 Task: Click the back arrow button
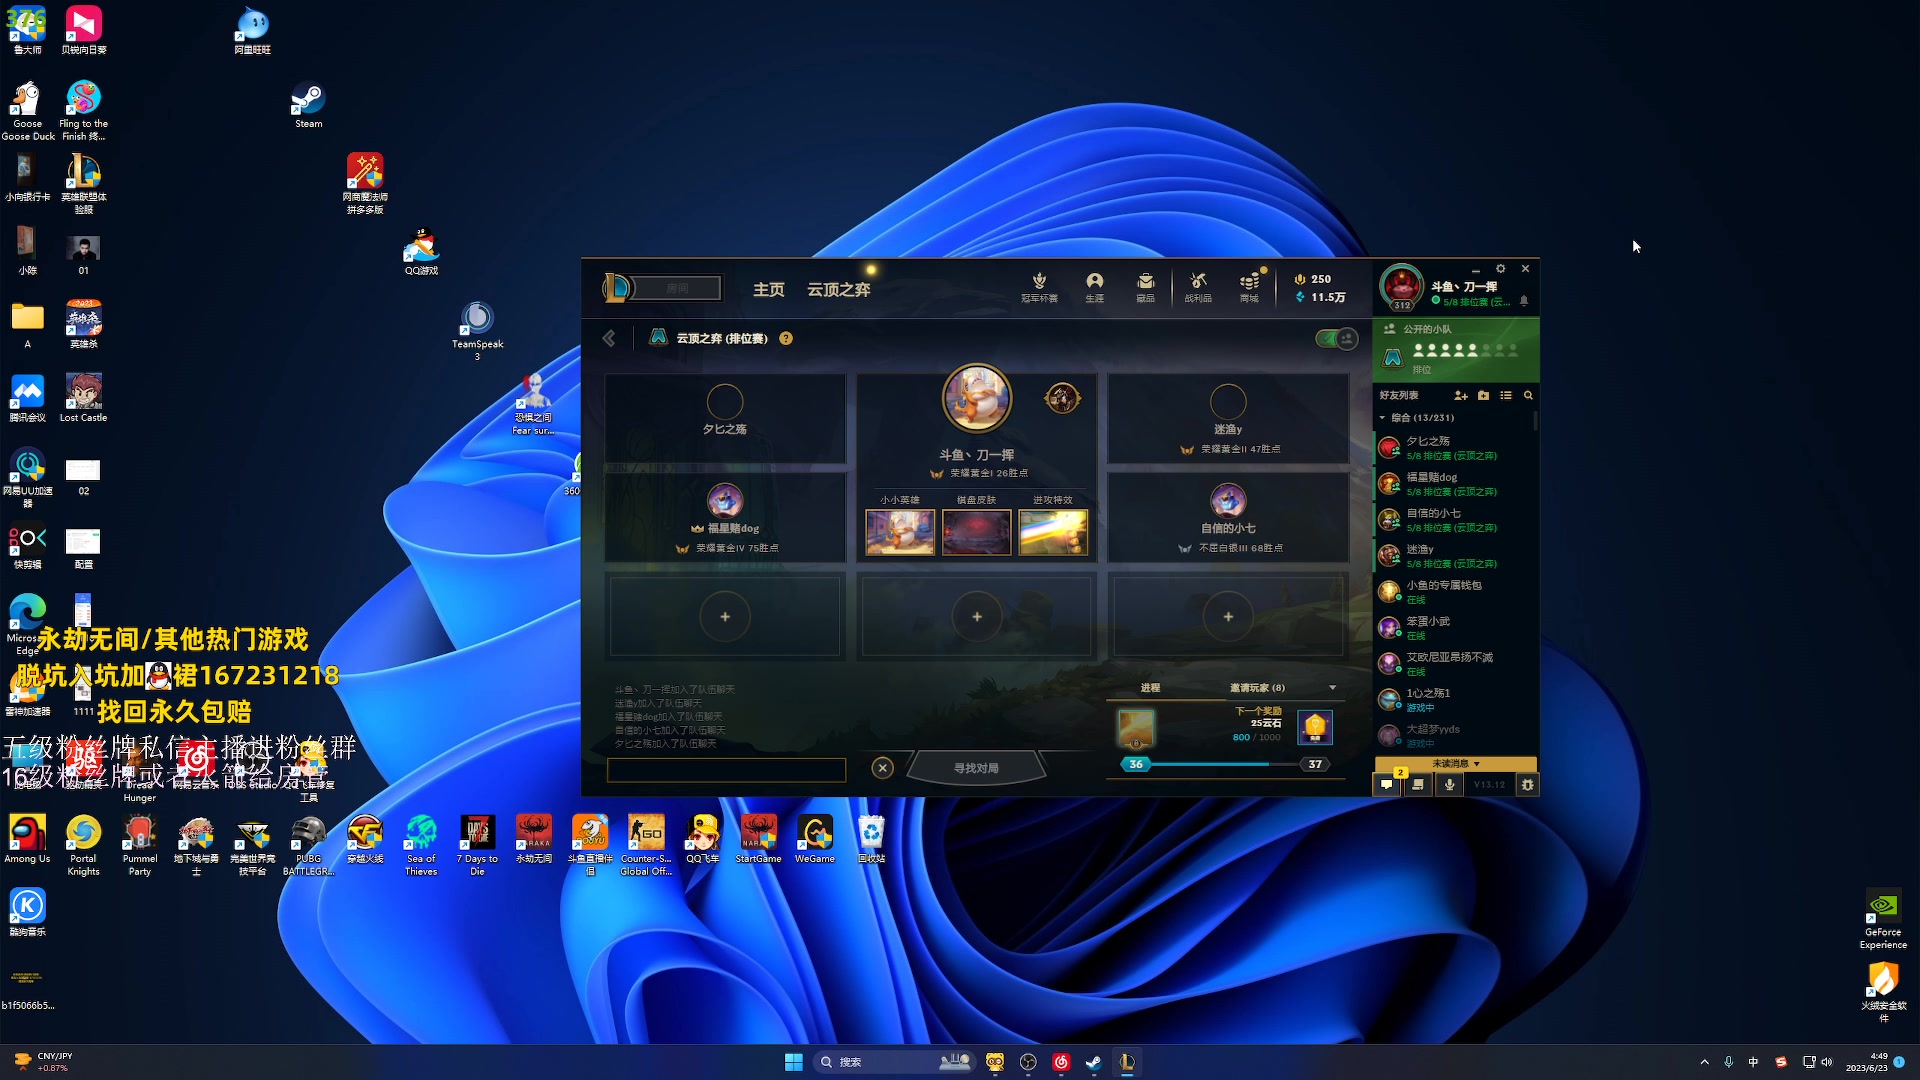(x=609, y=338)
